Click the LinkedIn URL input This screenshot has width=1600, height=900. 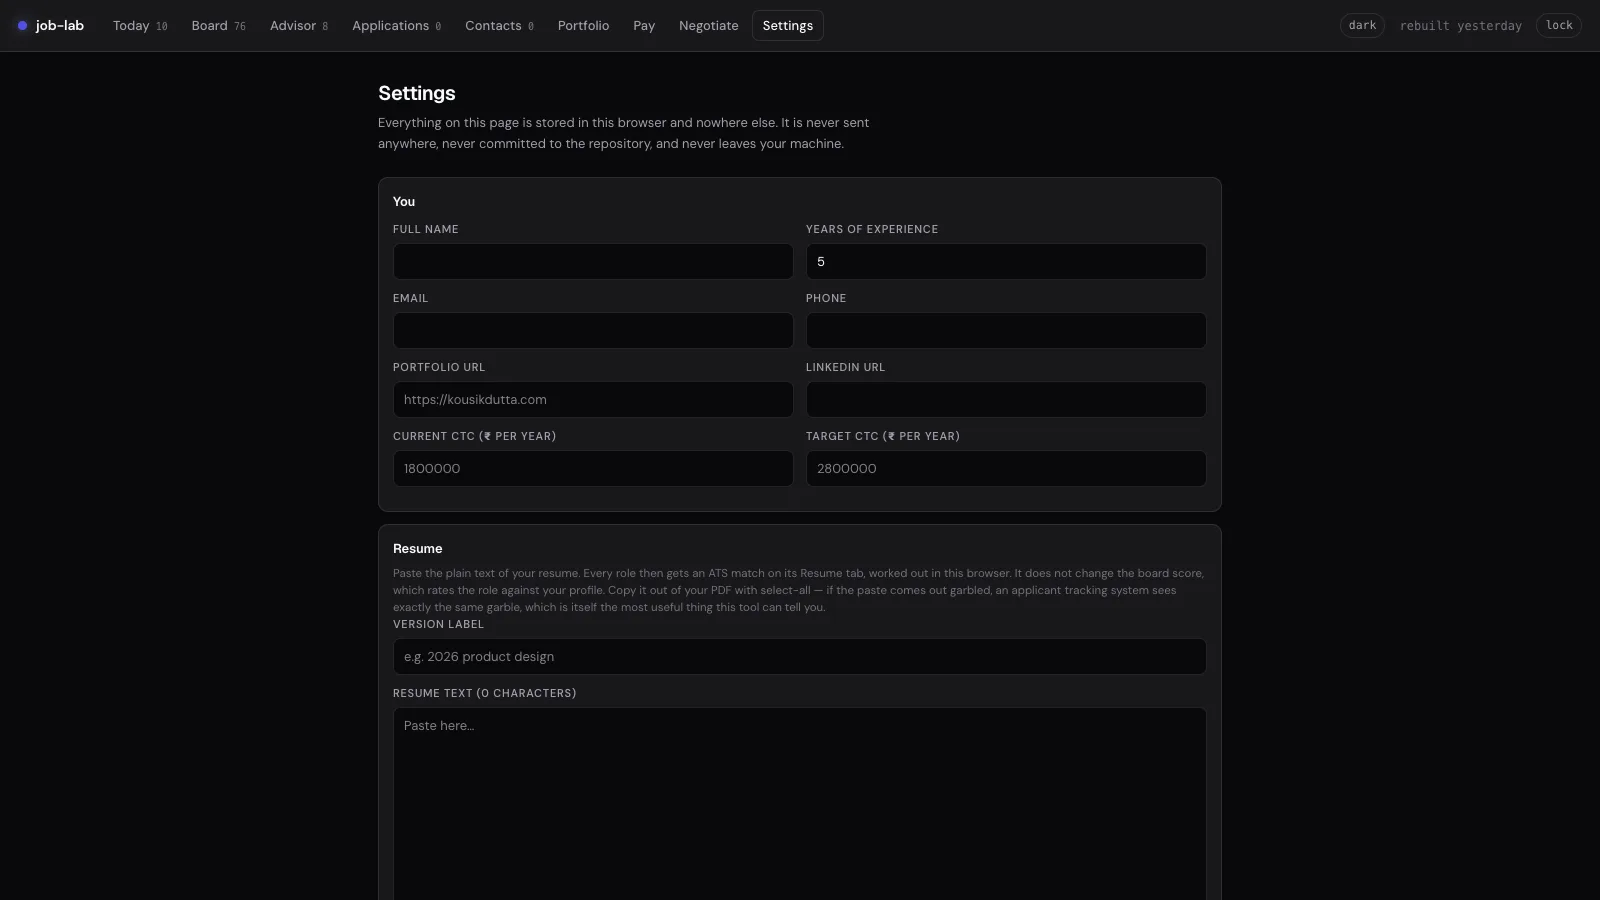[1006, 400]
